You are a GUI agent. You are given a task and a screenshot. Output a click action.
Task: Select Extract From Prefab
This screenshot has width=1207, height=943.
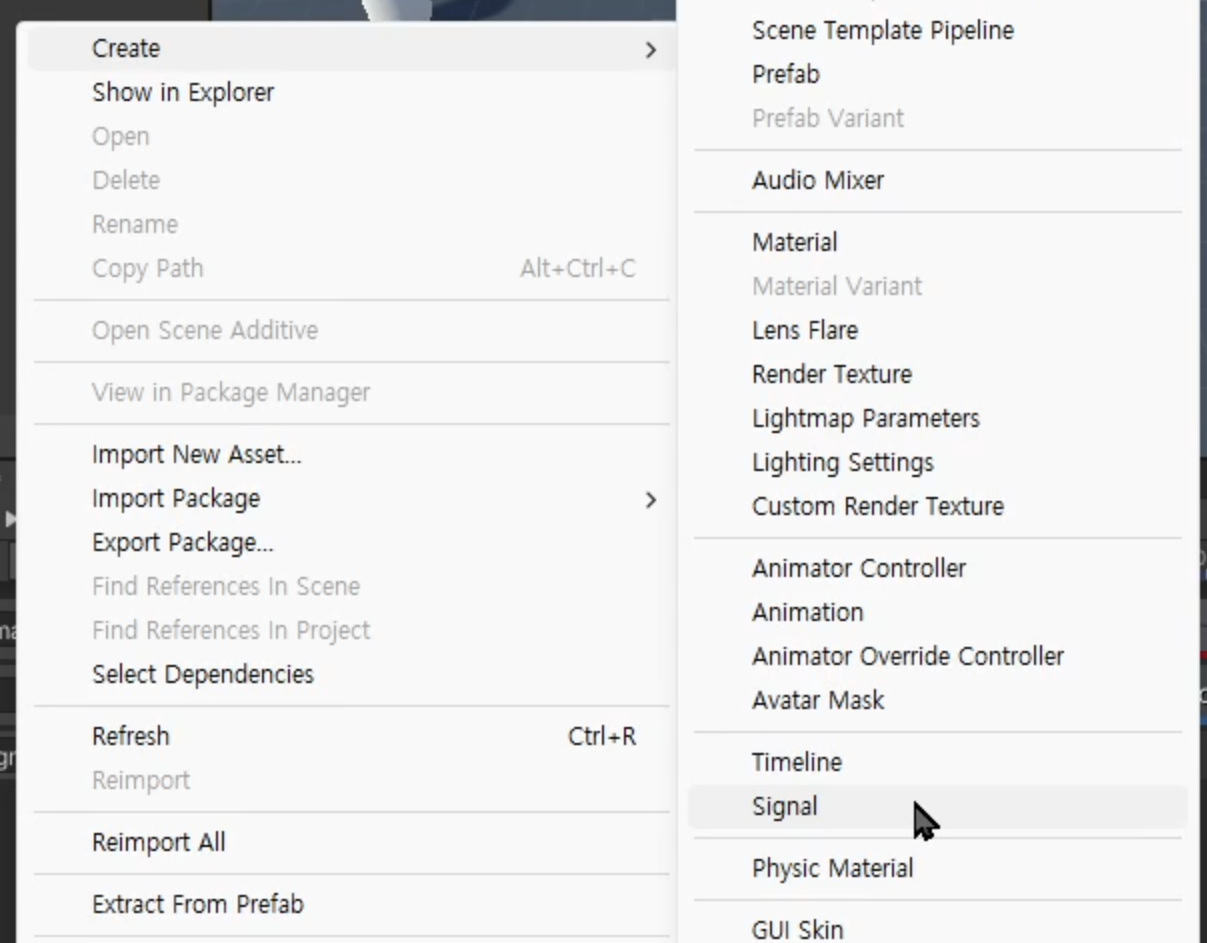pyautogui.click(x=198, y=905)
